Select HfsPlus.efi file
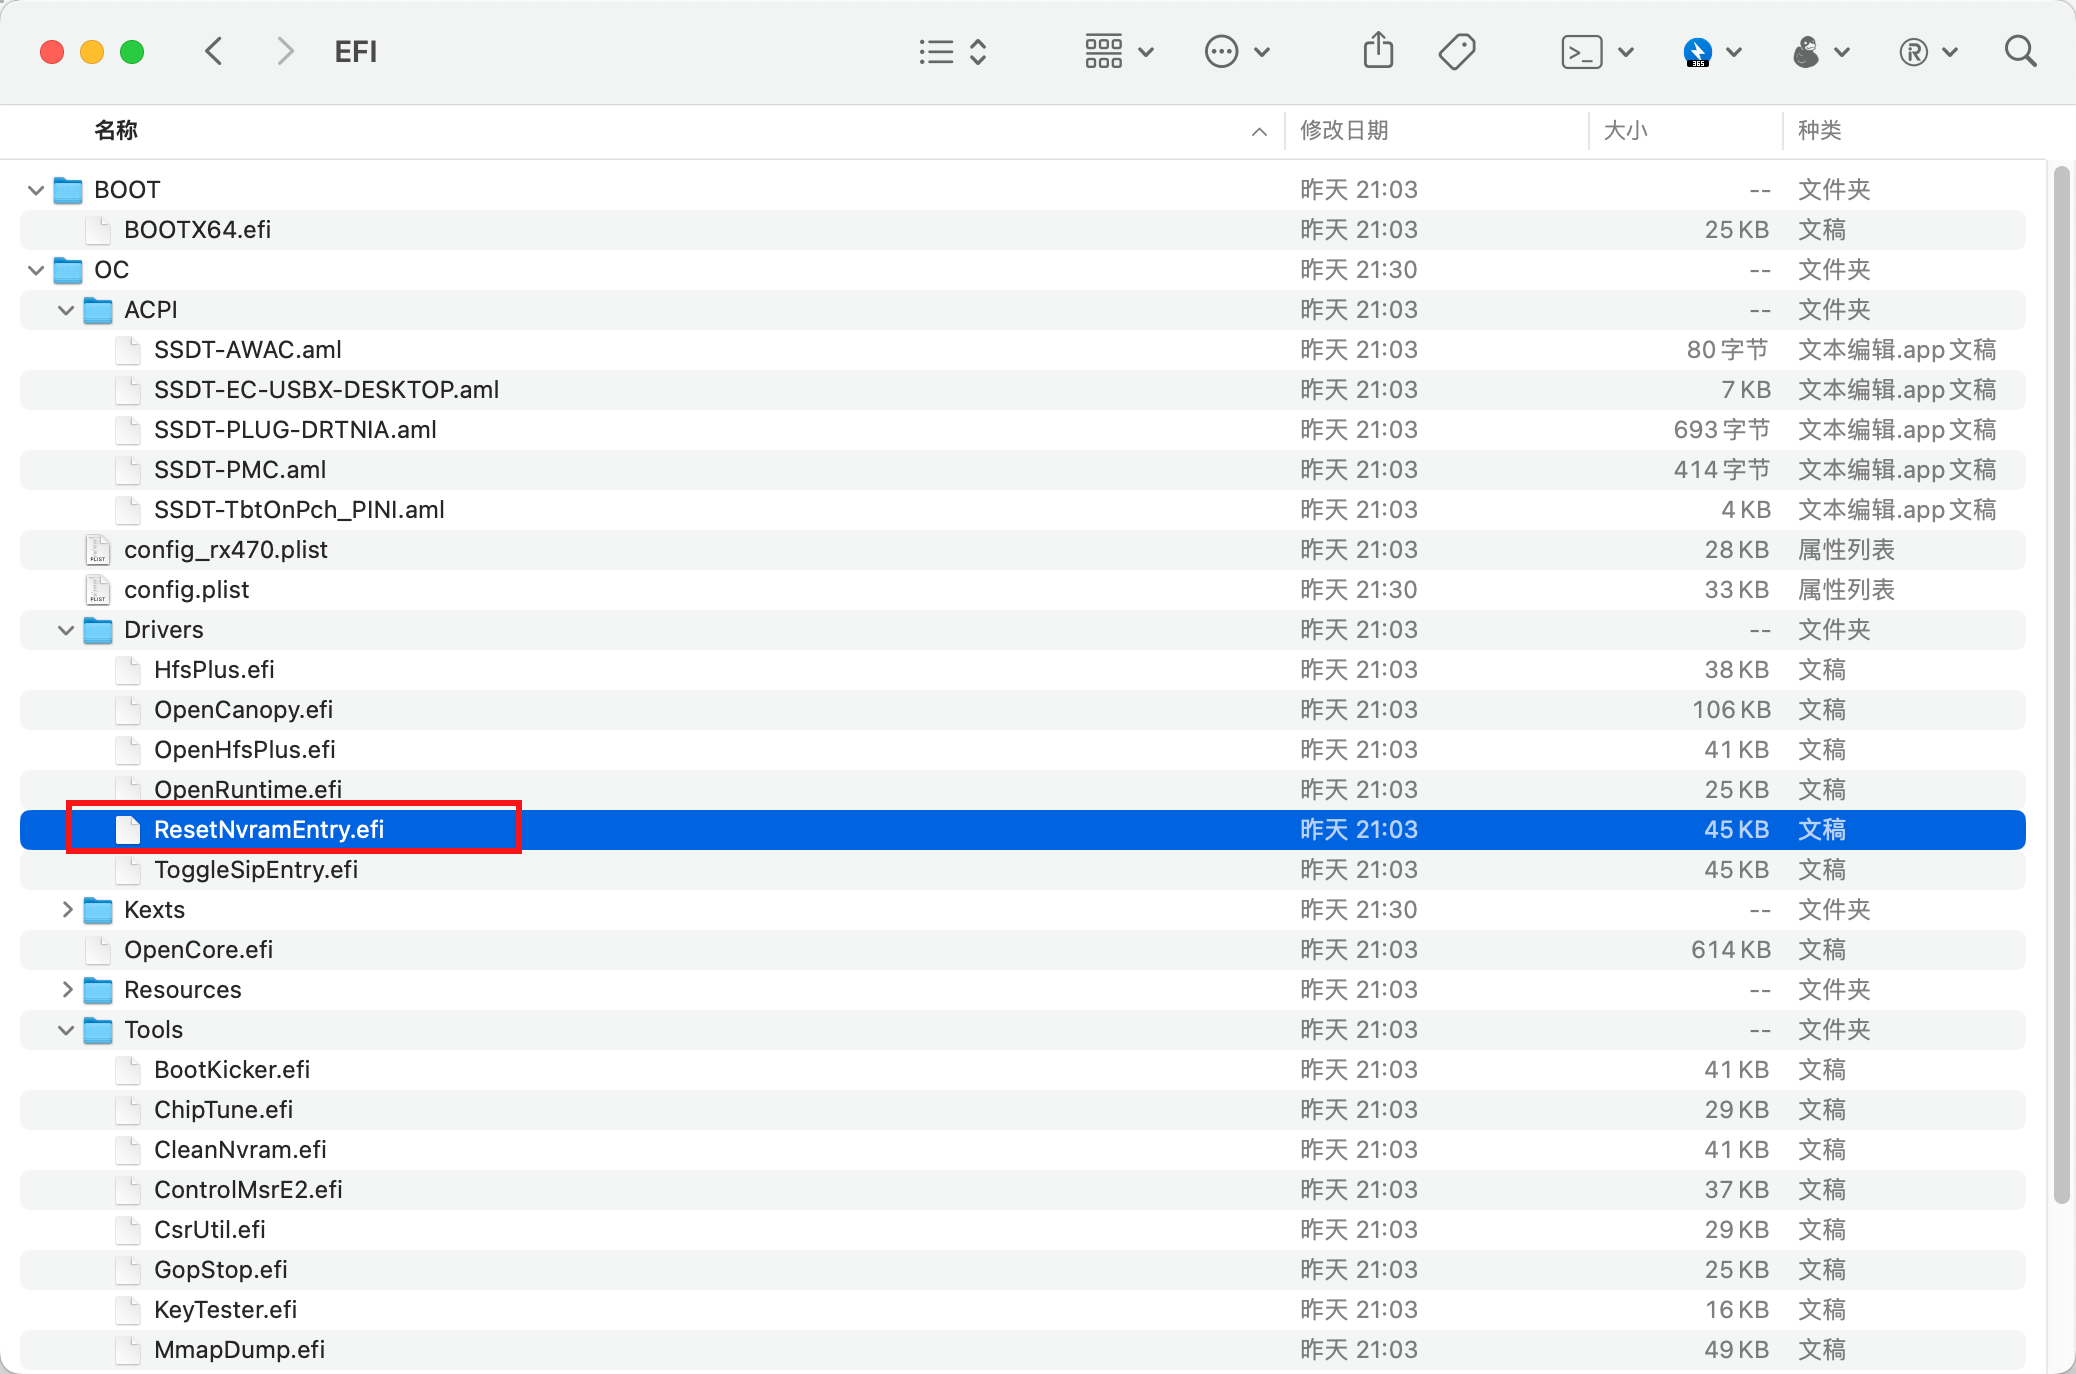This screenshot has height=1374, width=2076. (x=1023, y=670)
